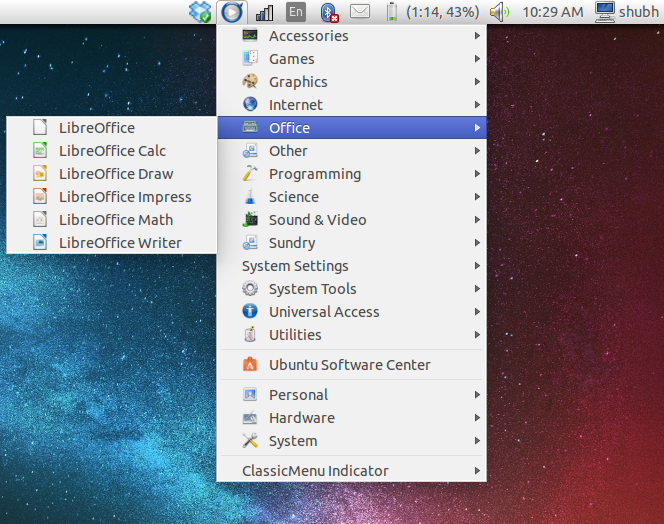Click the System wrench icon
The image size is (664, 524).
tap(250, 441)
